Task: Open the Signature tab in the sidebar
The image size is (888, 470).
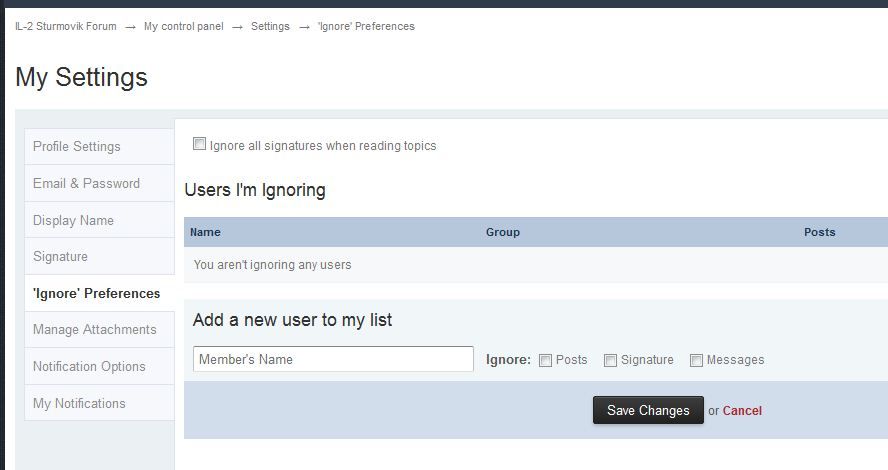Action: pos(60,256)
